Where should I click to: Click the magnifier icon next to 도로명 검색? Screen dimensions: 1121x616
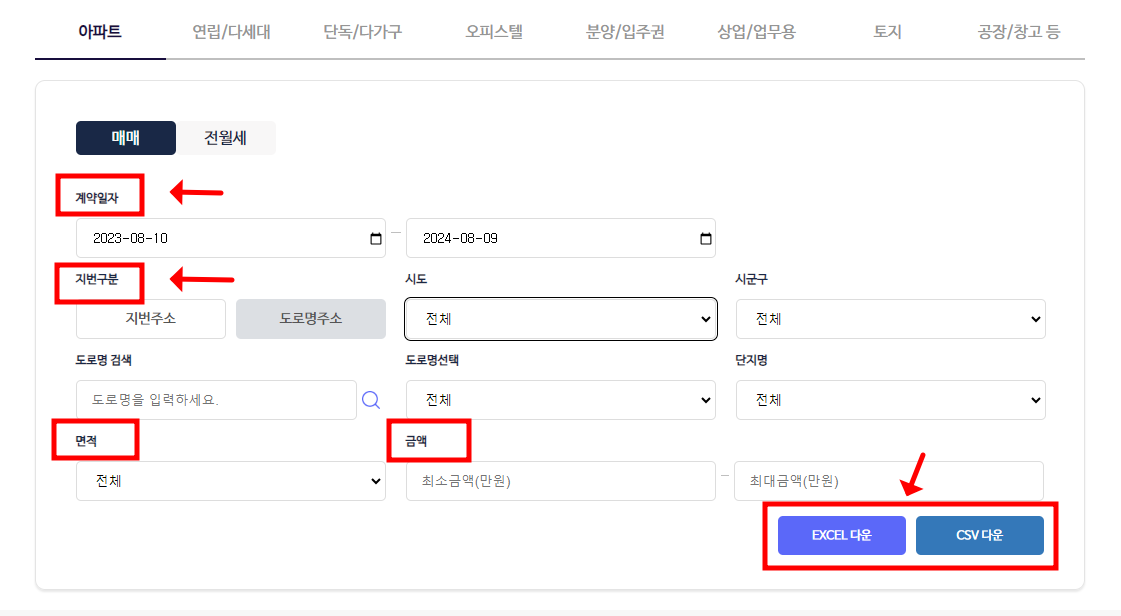371,399
